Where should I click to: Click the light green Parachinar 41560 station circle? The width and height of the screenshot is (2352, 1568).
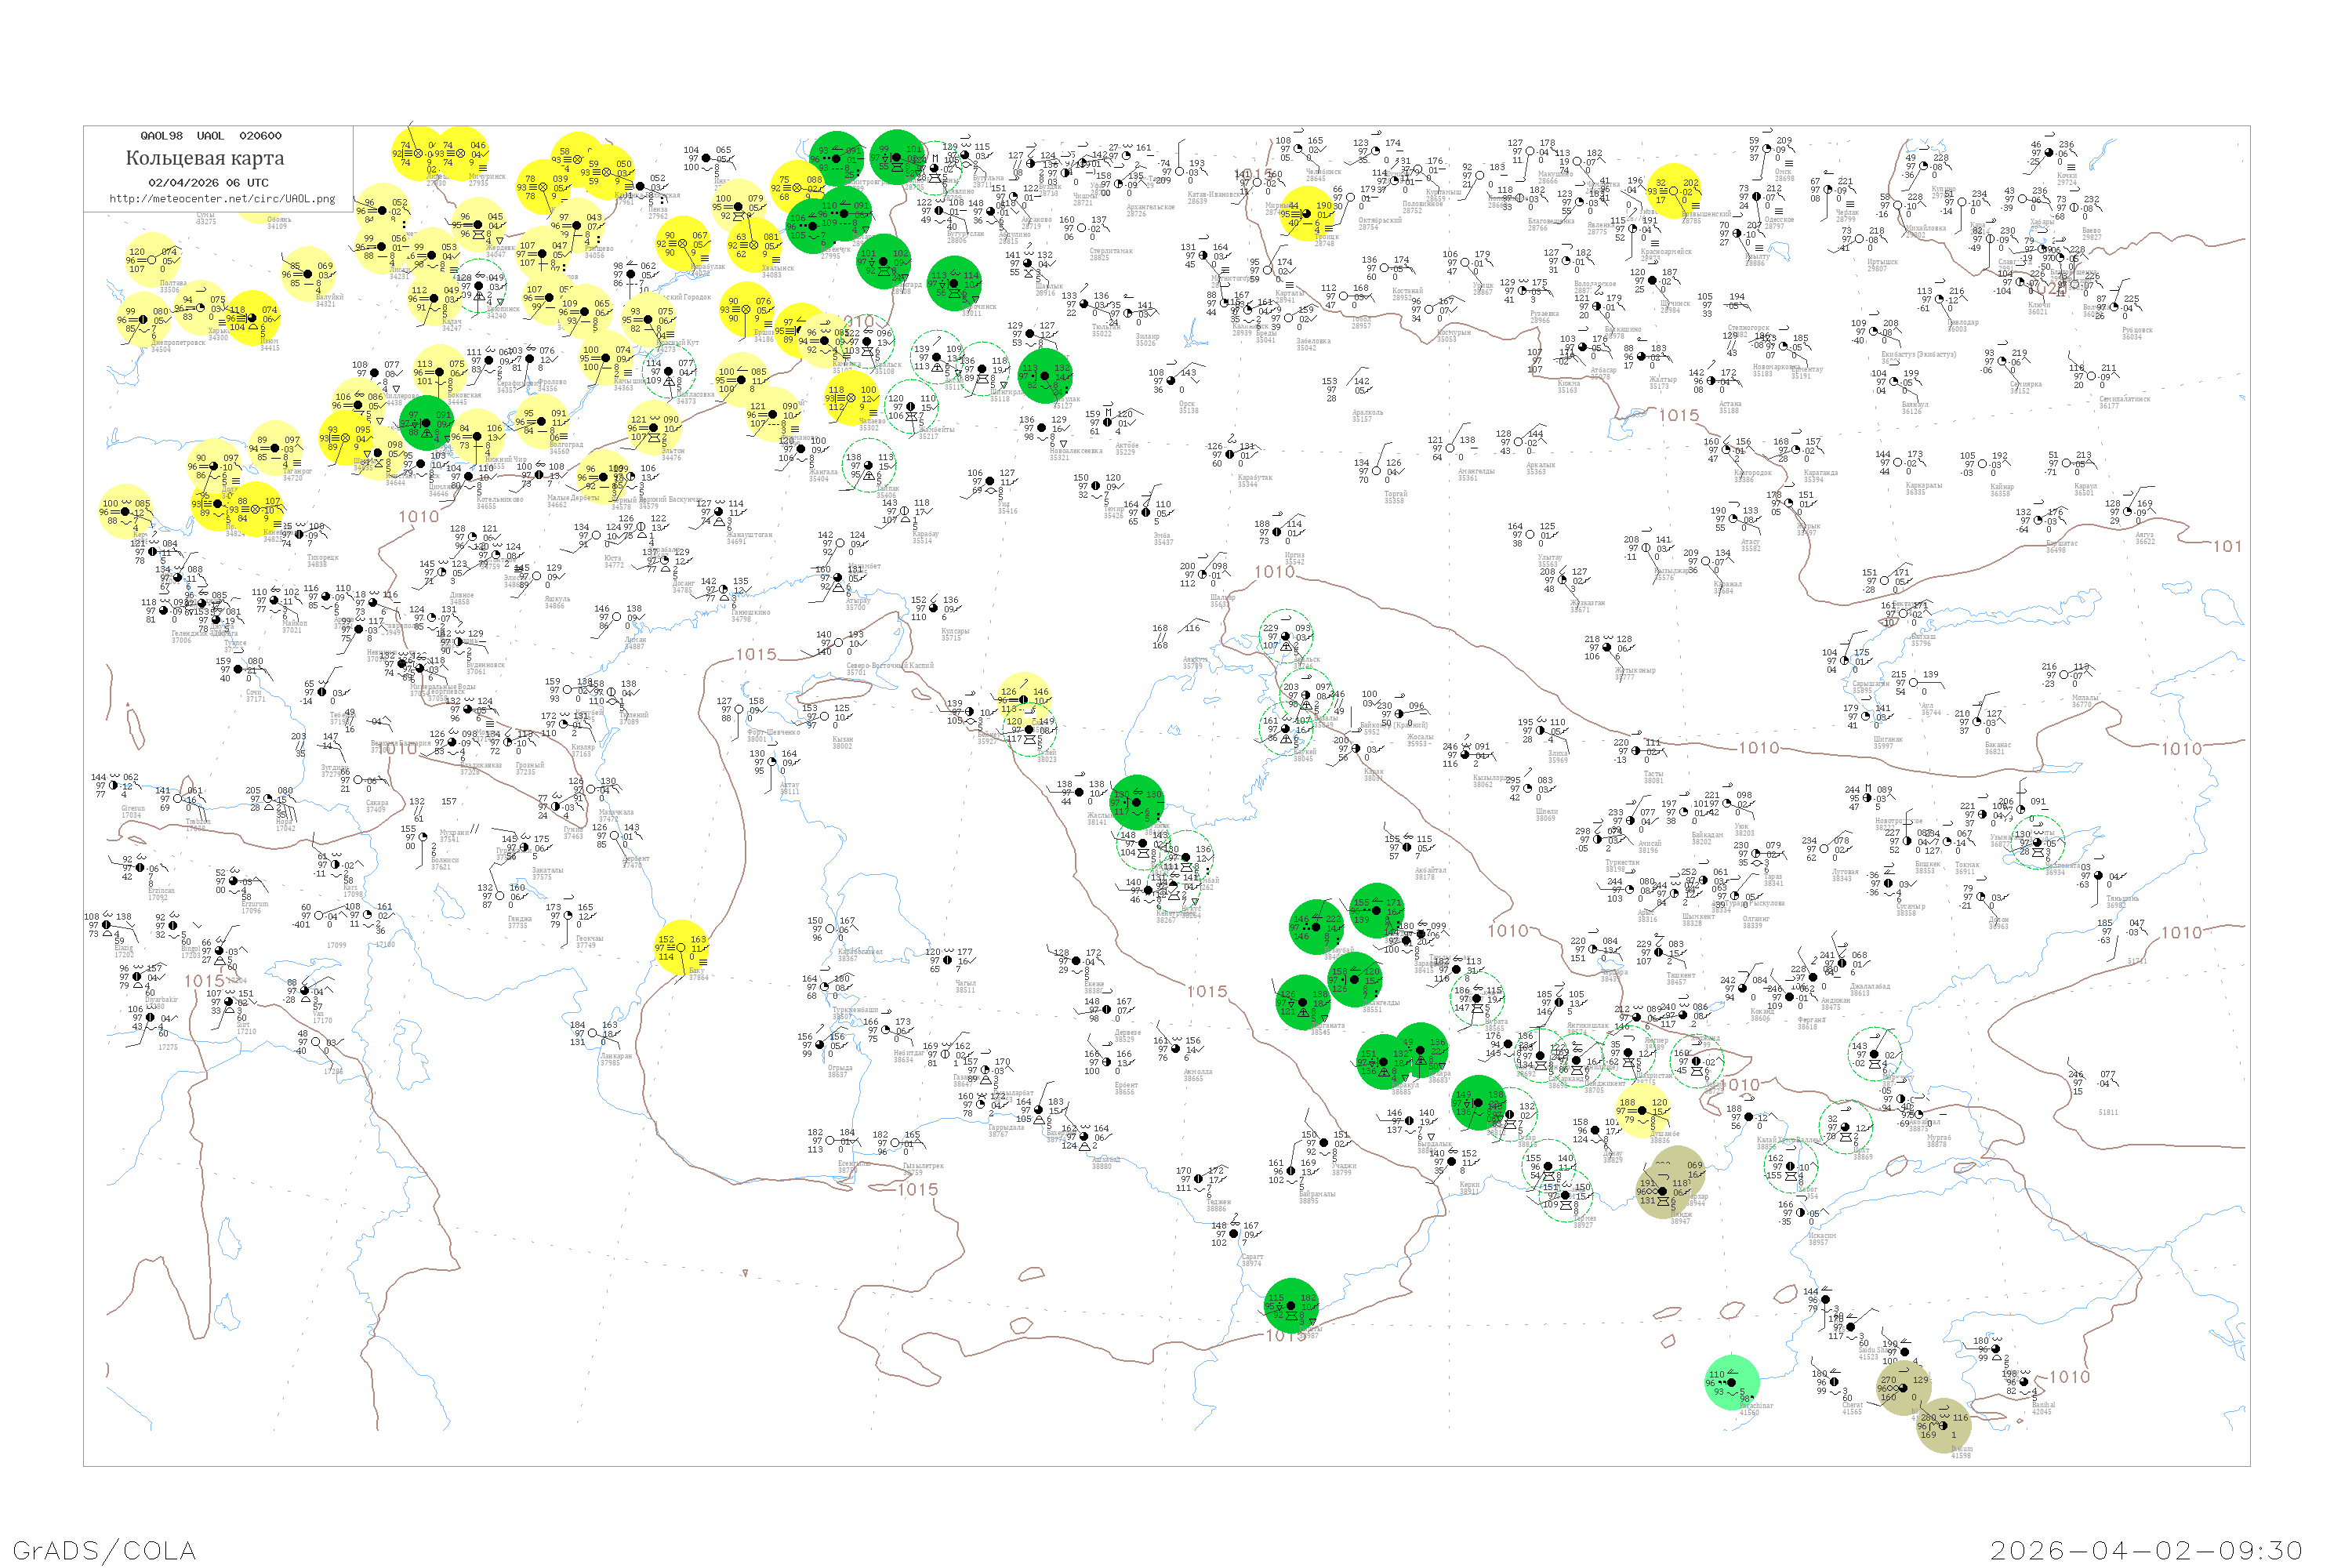tap(1731, 1382)
